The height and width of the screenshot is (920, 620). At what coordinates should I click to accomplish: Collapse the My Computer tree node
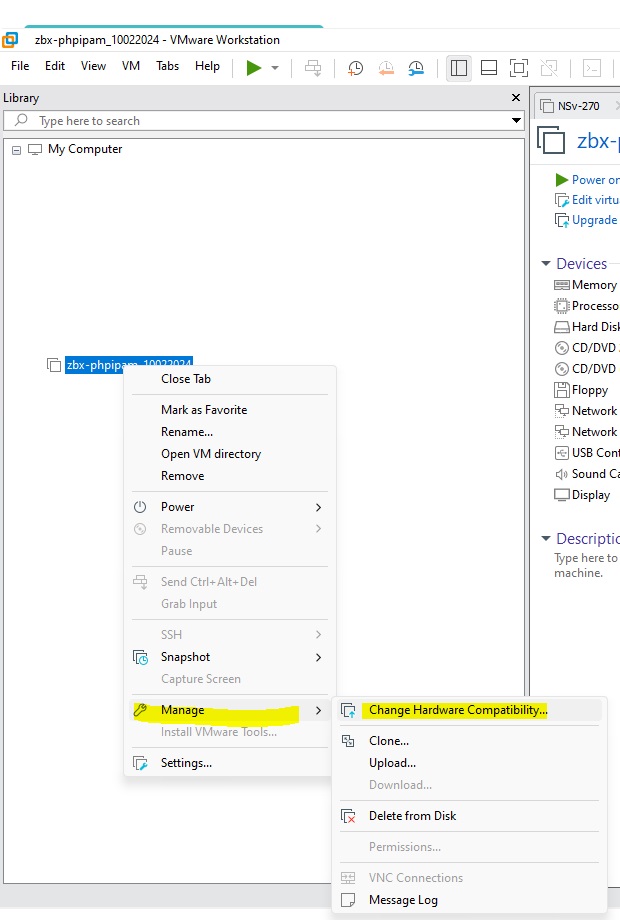(x=17, y=150)
